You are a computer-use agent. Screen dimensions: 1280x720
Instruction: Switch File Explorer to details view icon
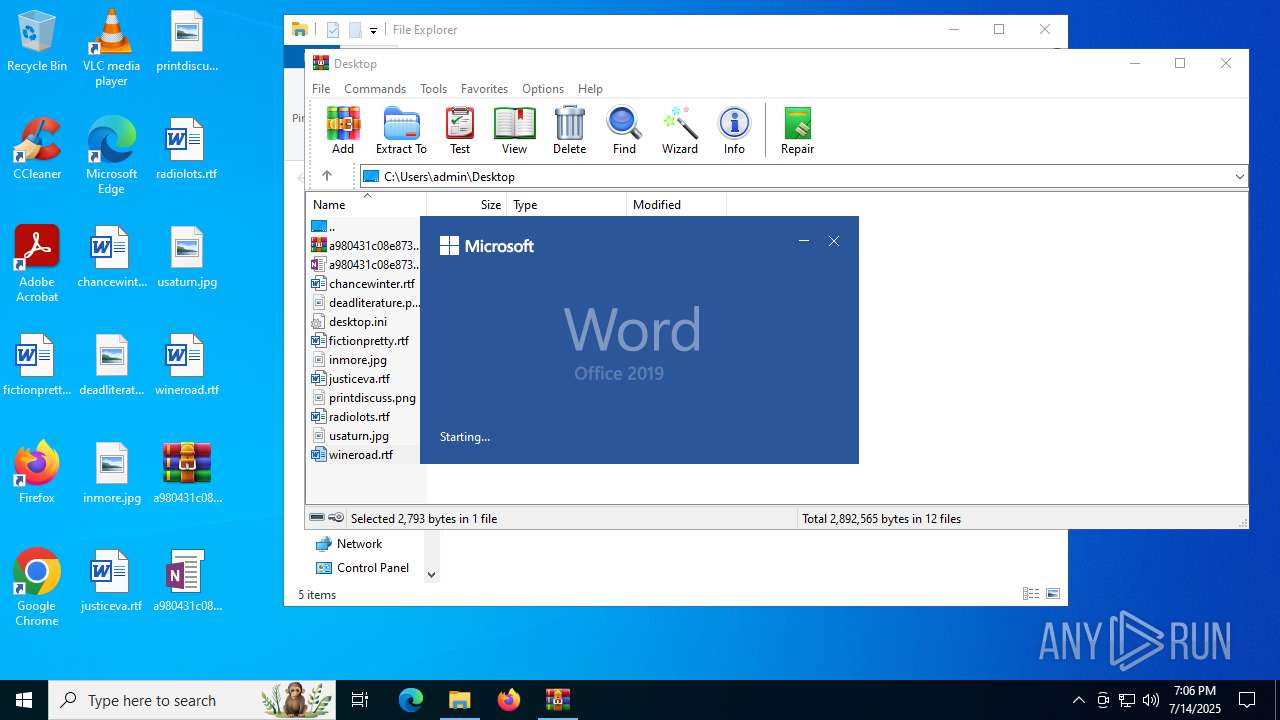(x=1030, y=594)
